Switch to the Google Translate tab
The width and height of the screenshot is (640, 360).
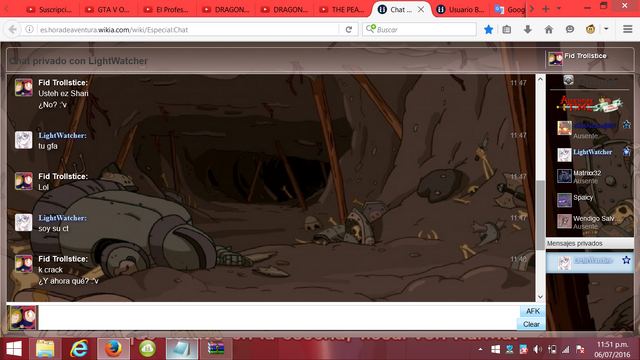509,9
